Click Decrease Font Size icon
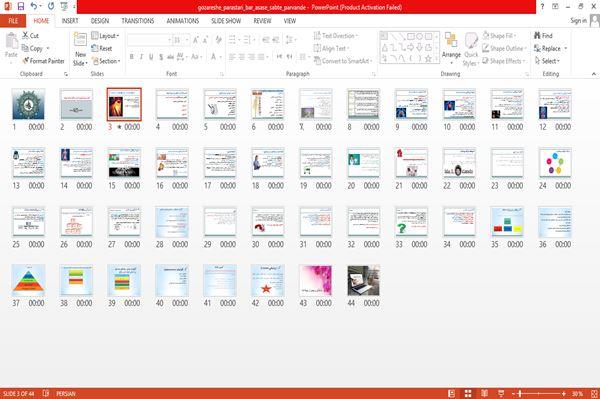This screenshot has width=600, height=399. click(x=206, y=39)
